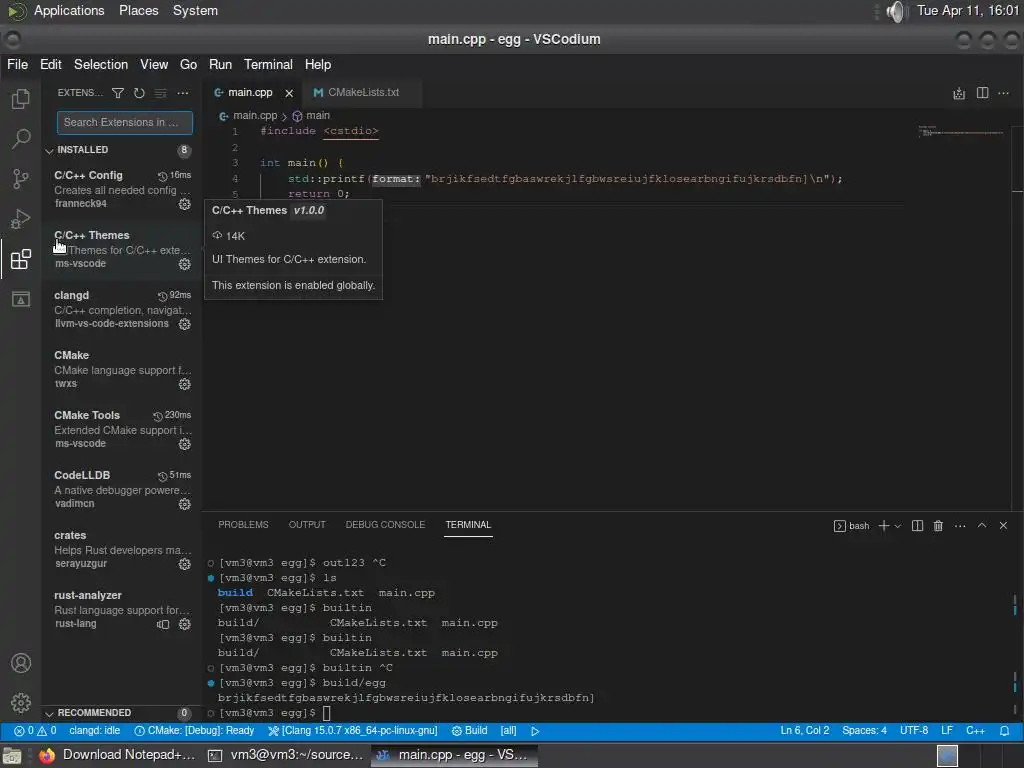Click errors and warnings count in status bar
Screen dimensions: 1024x768
35,731
